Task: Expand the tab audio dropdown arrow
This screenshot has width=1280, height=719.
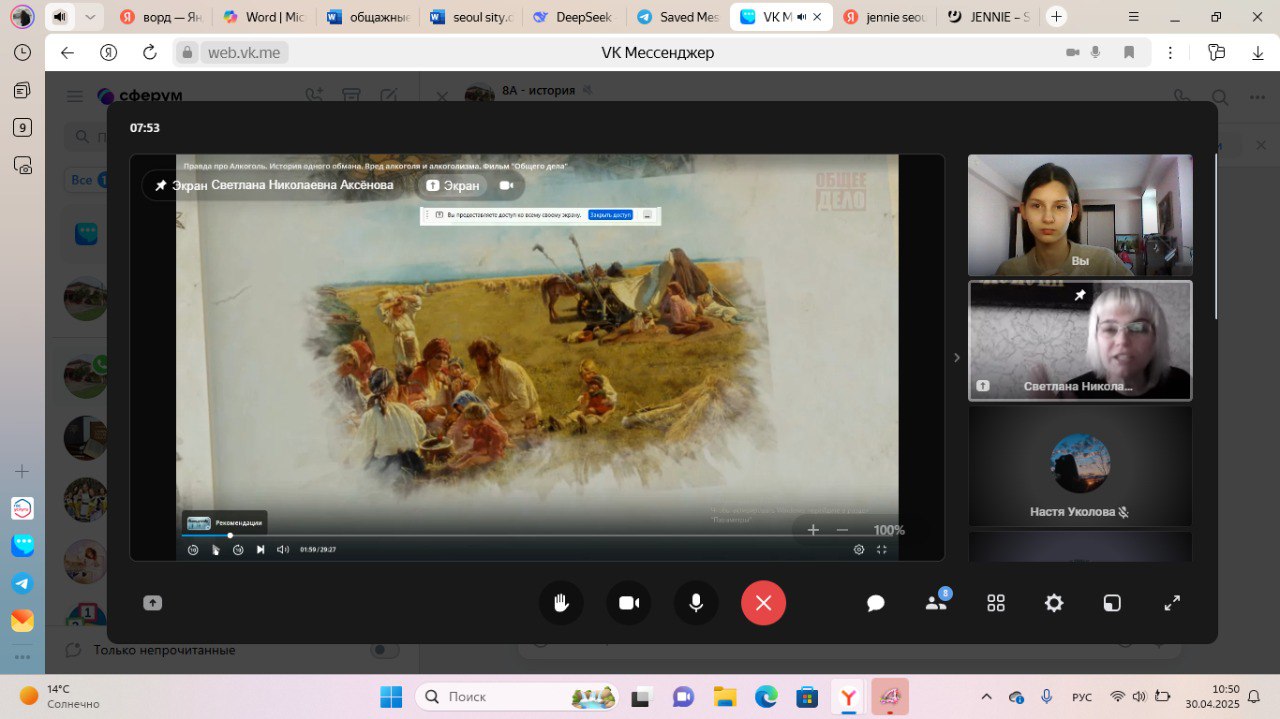Action: tap(90, 17)
